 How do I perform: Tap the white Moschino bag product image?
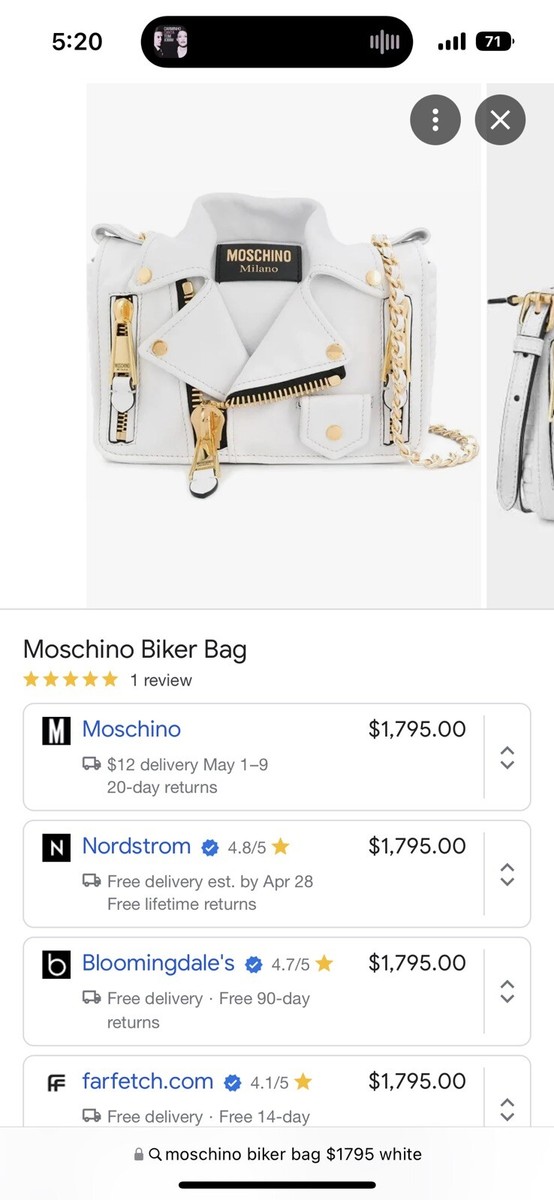click(283, 345)
